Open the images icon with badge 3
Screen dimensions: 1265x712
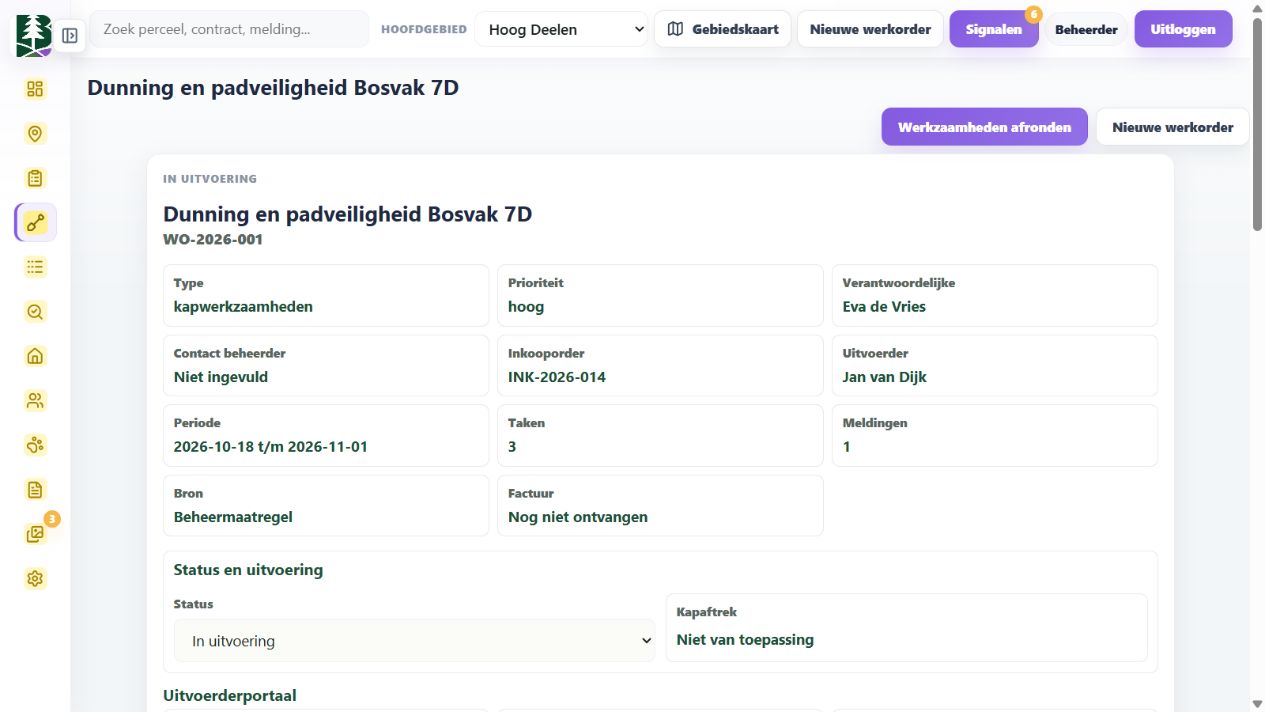35,534
